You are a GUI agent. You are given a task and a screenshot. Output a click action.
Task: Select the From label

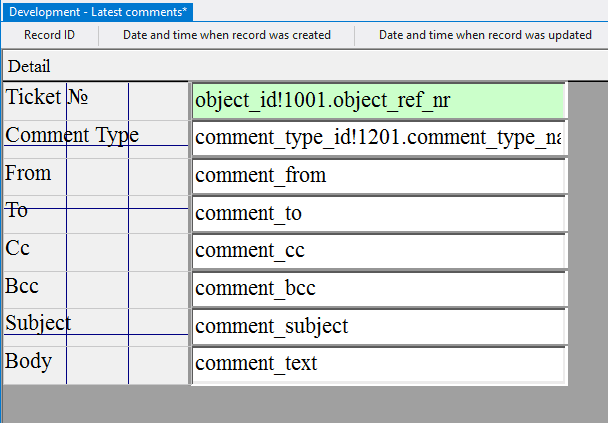(28, 173)
